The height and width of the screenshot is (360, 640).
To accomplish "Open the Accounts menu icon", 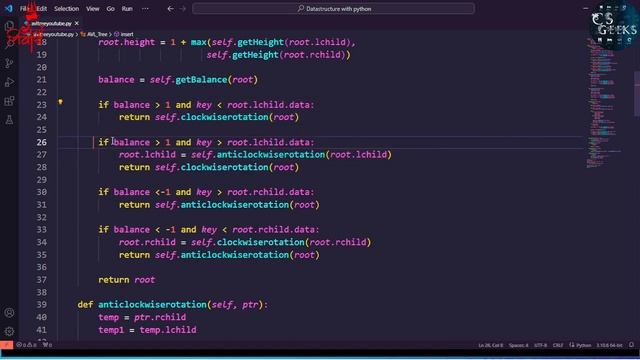I will 9,313.
